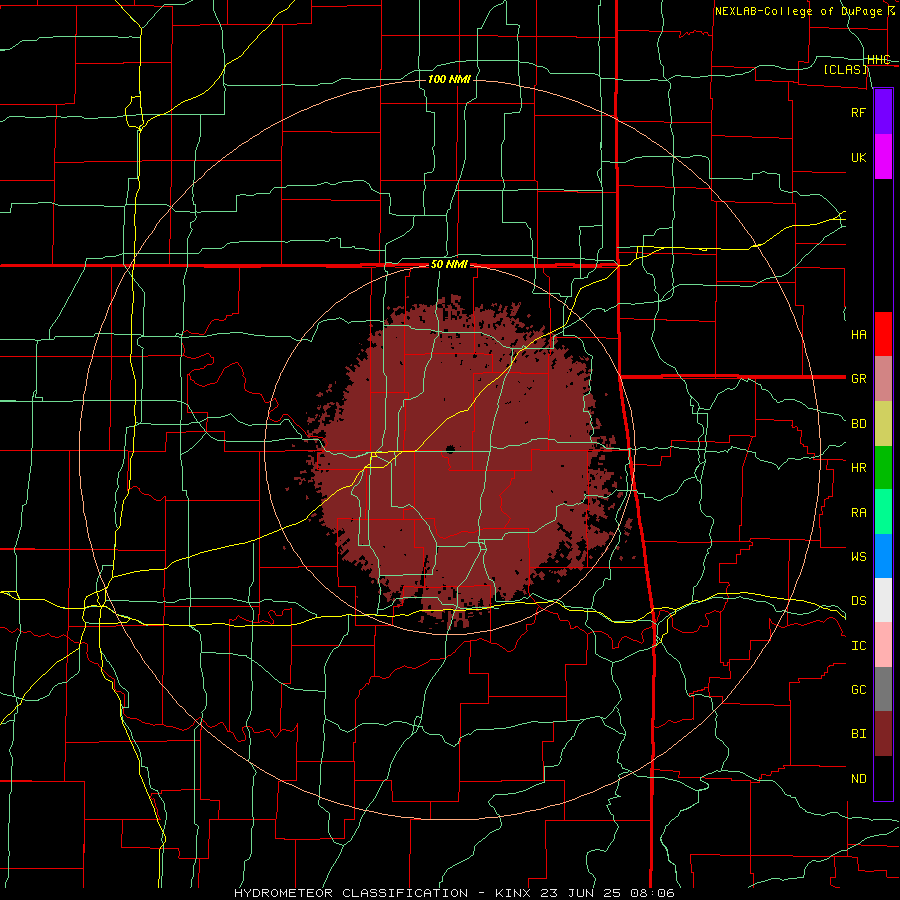Click the HR legend label

coord(858,468)
